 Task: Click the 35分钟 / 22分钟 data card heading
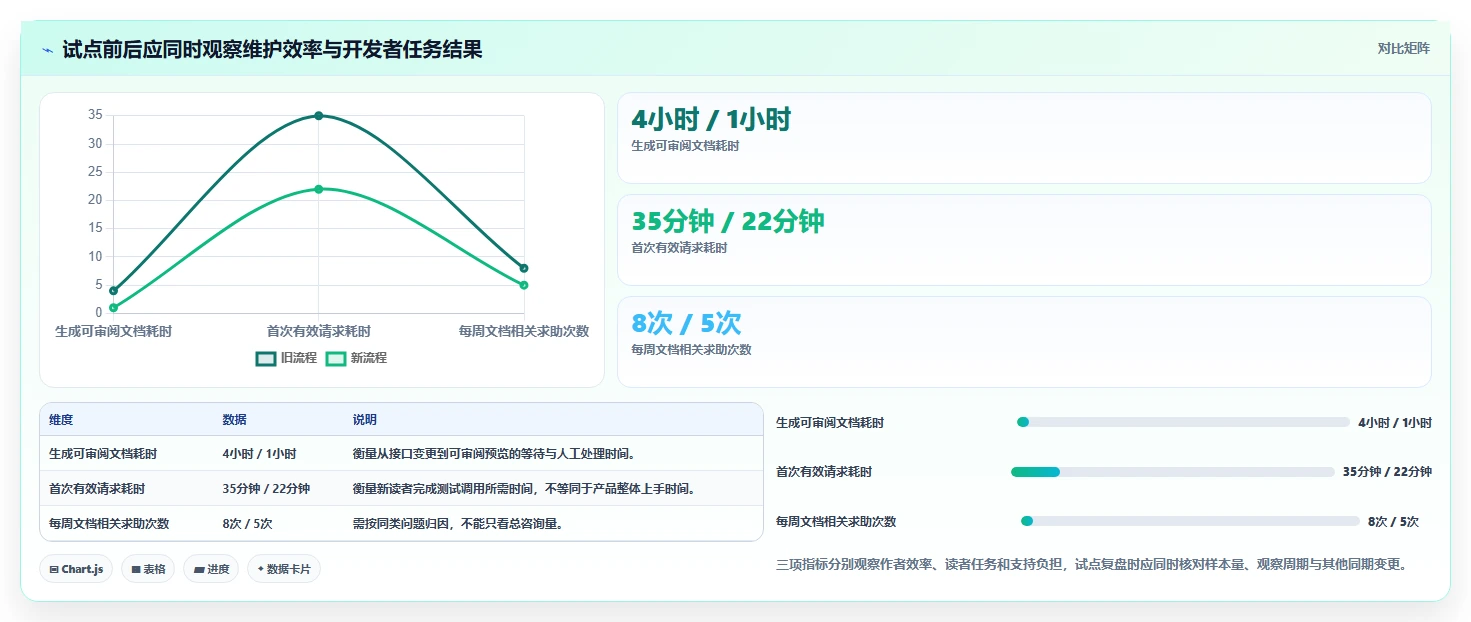pyautogui.click(x=728, y=222)
